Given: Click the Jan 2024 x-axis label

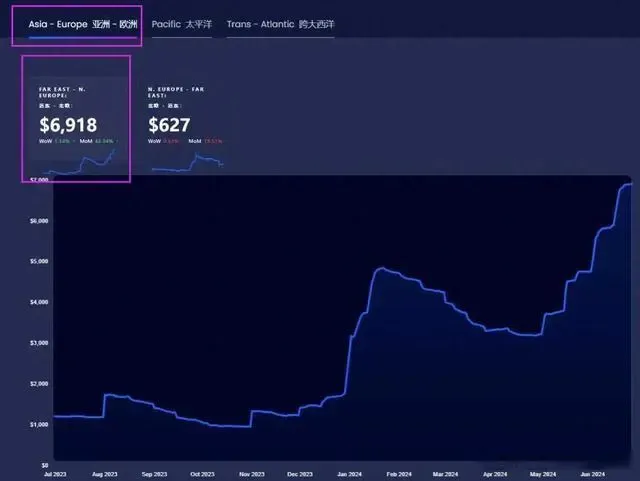Looking at the screenshot, I should [x=349, y=474].
